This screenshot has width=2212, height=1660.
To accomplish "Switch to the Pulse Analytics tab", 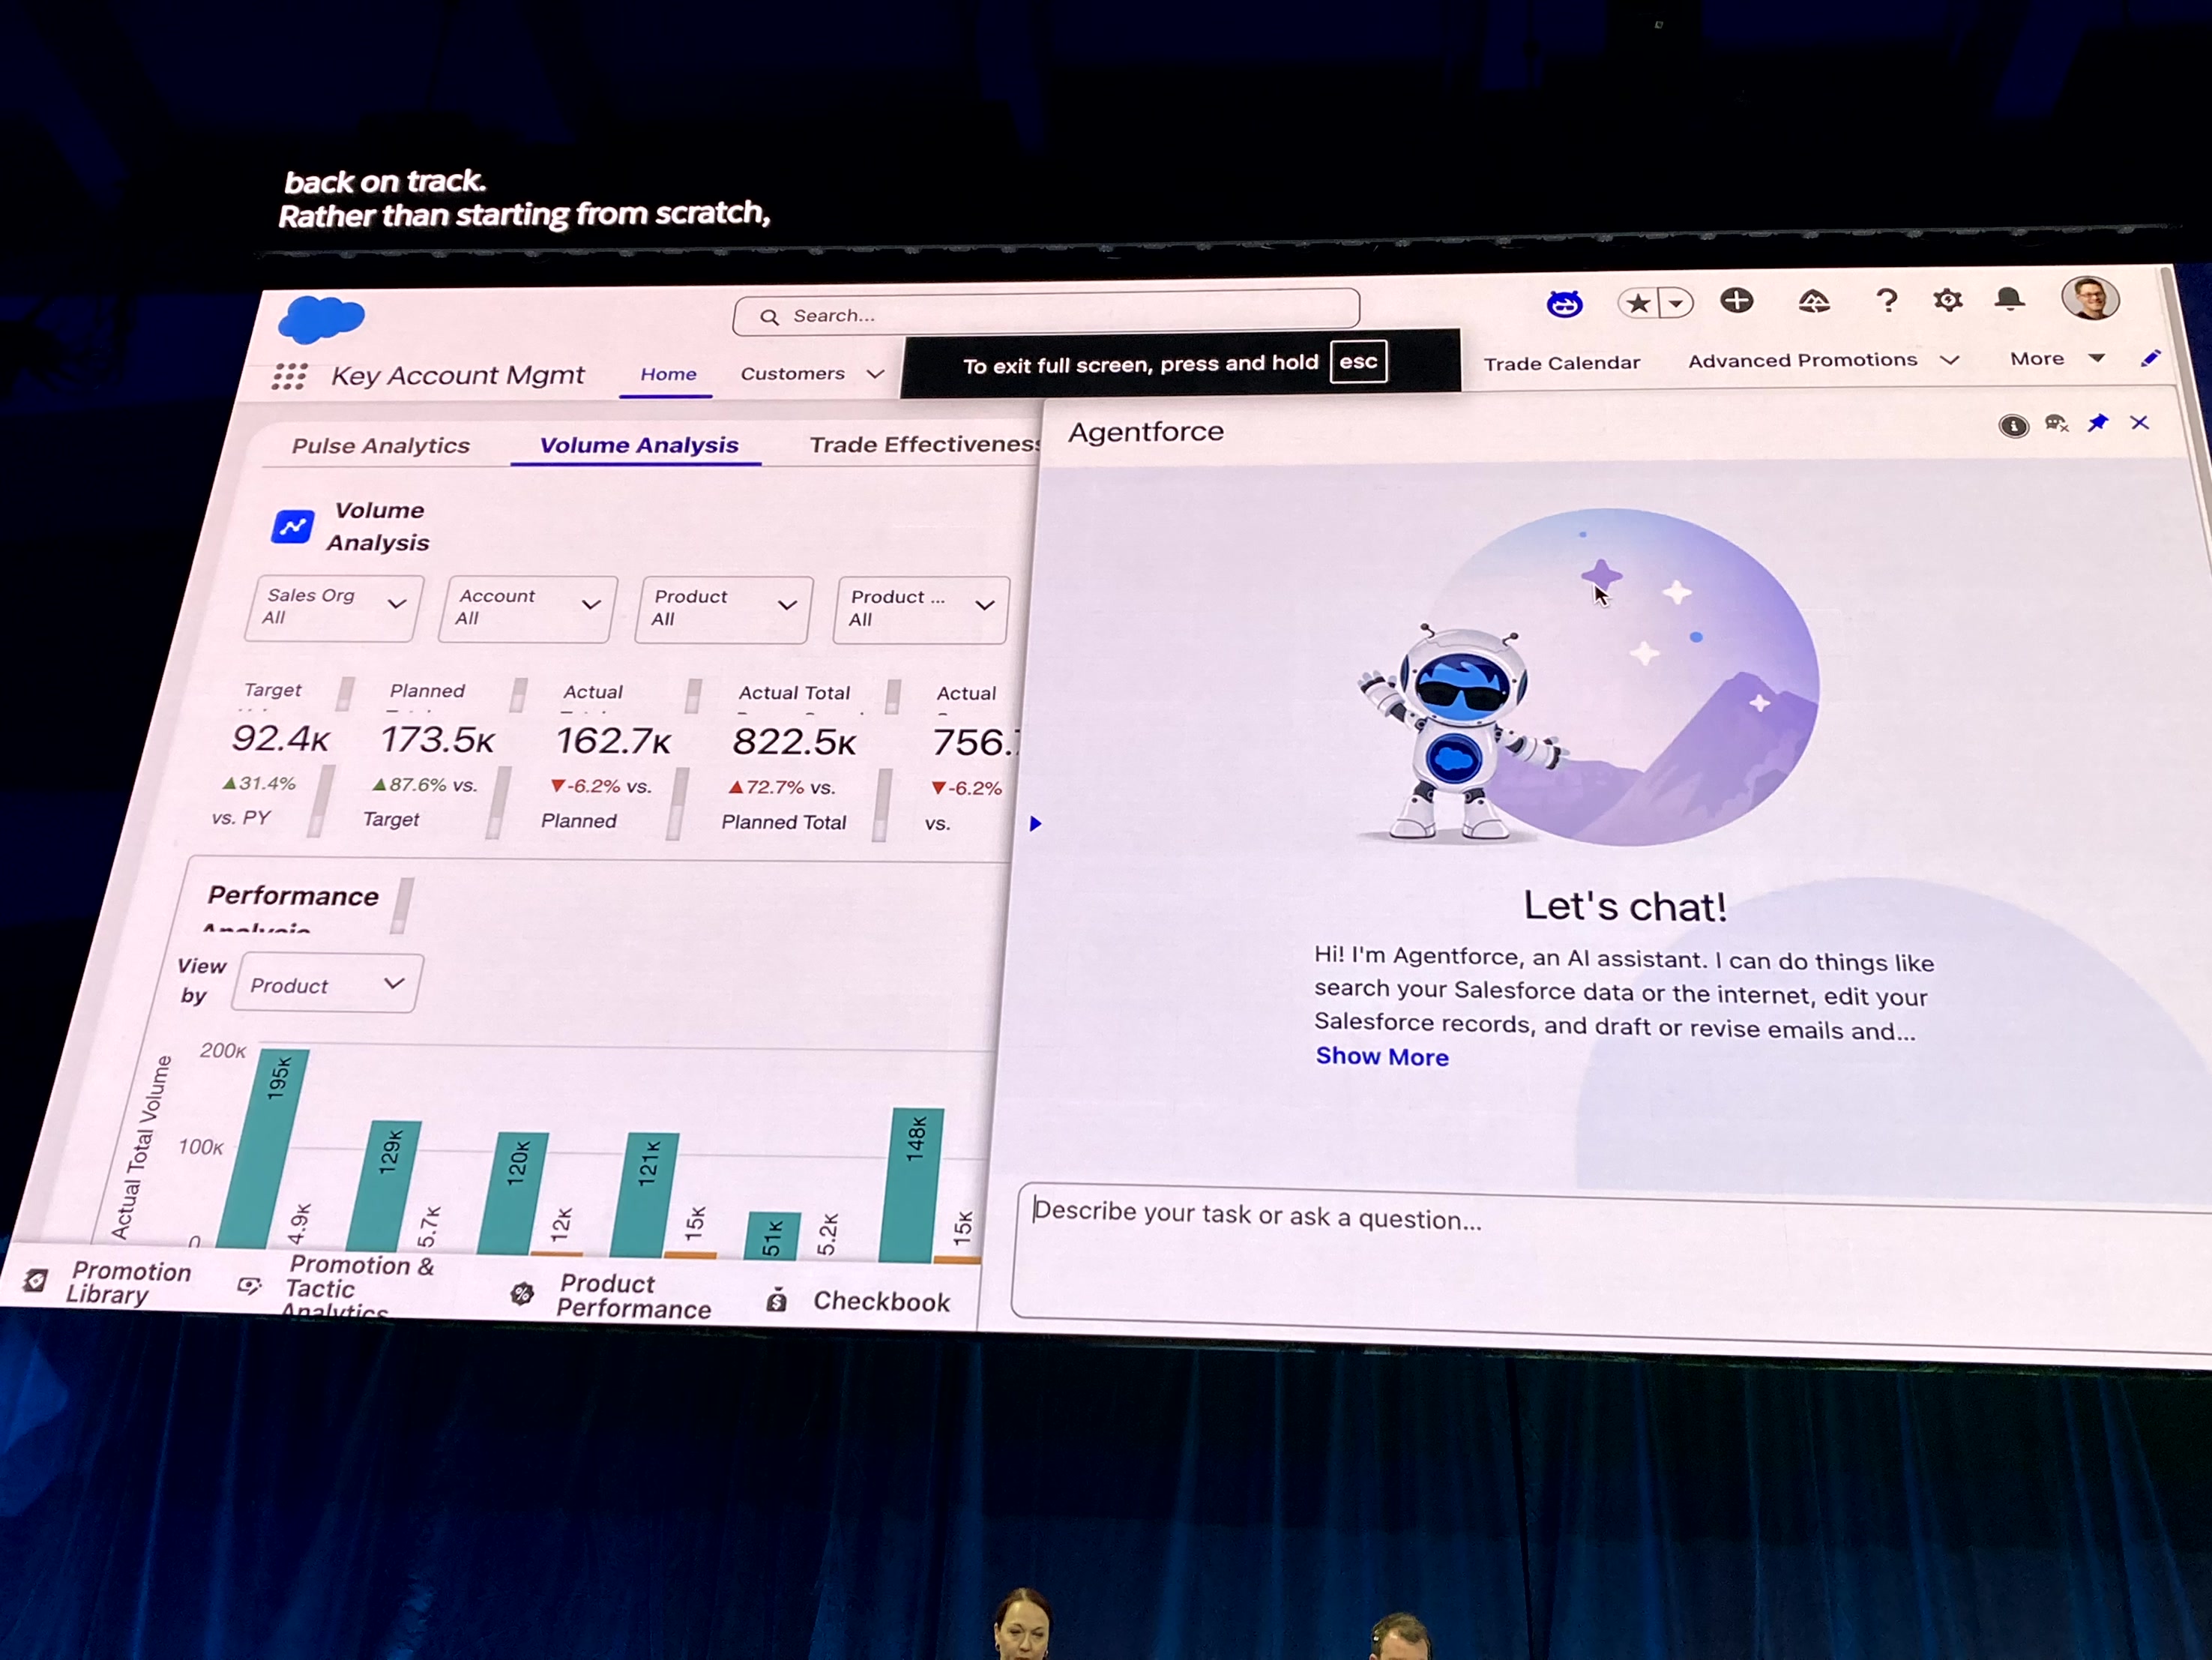I will coord(380,446).
